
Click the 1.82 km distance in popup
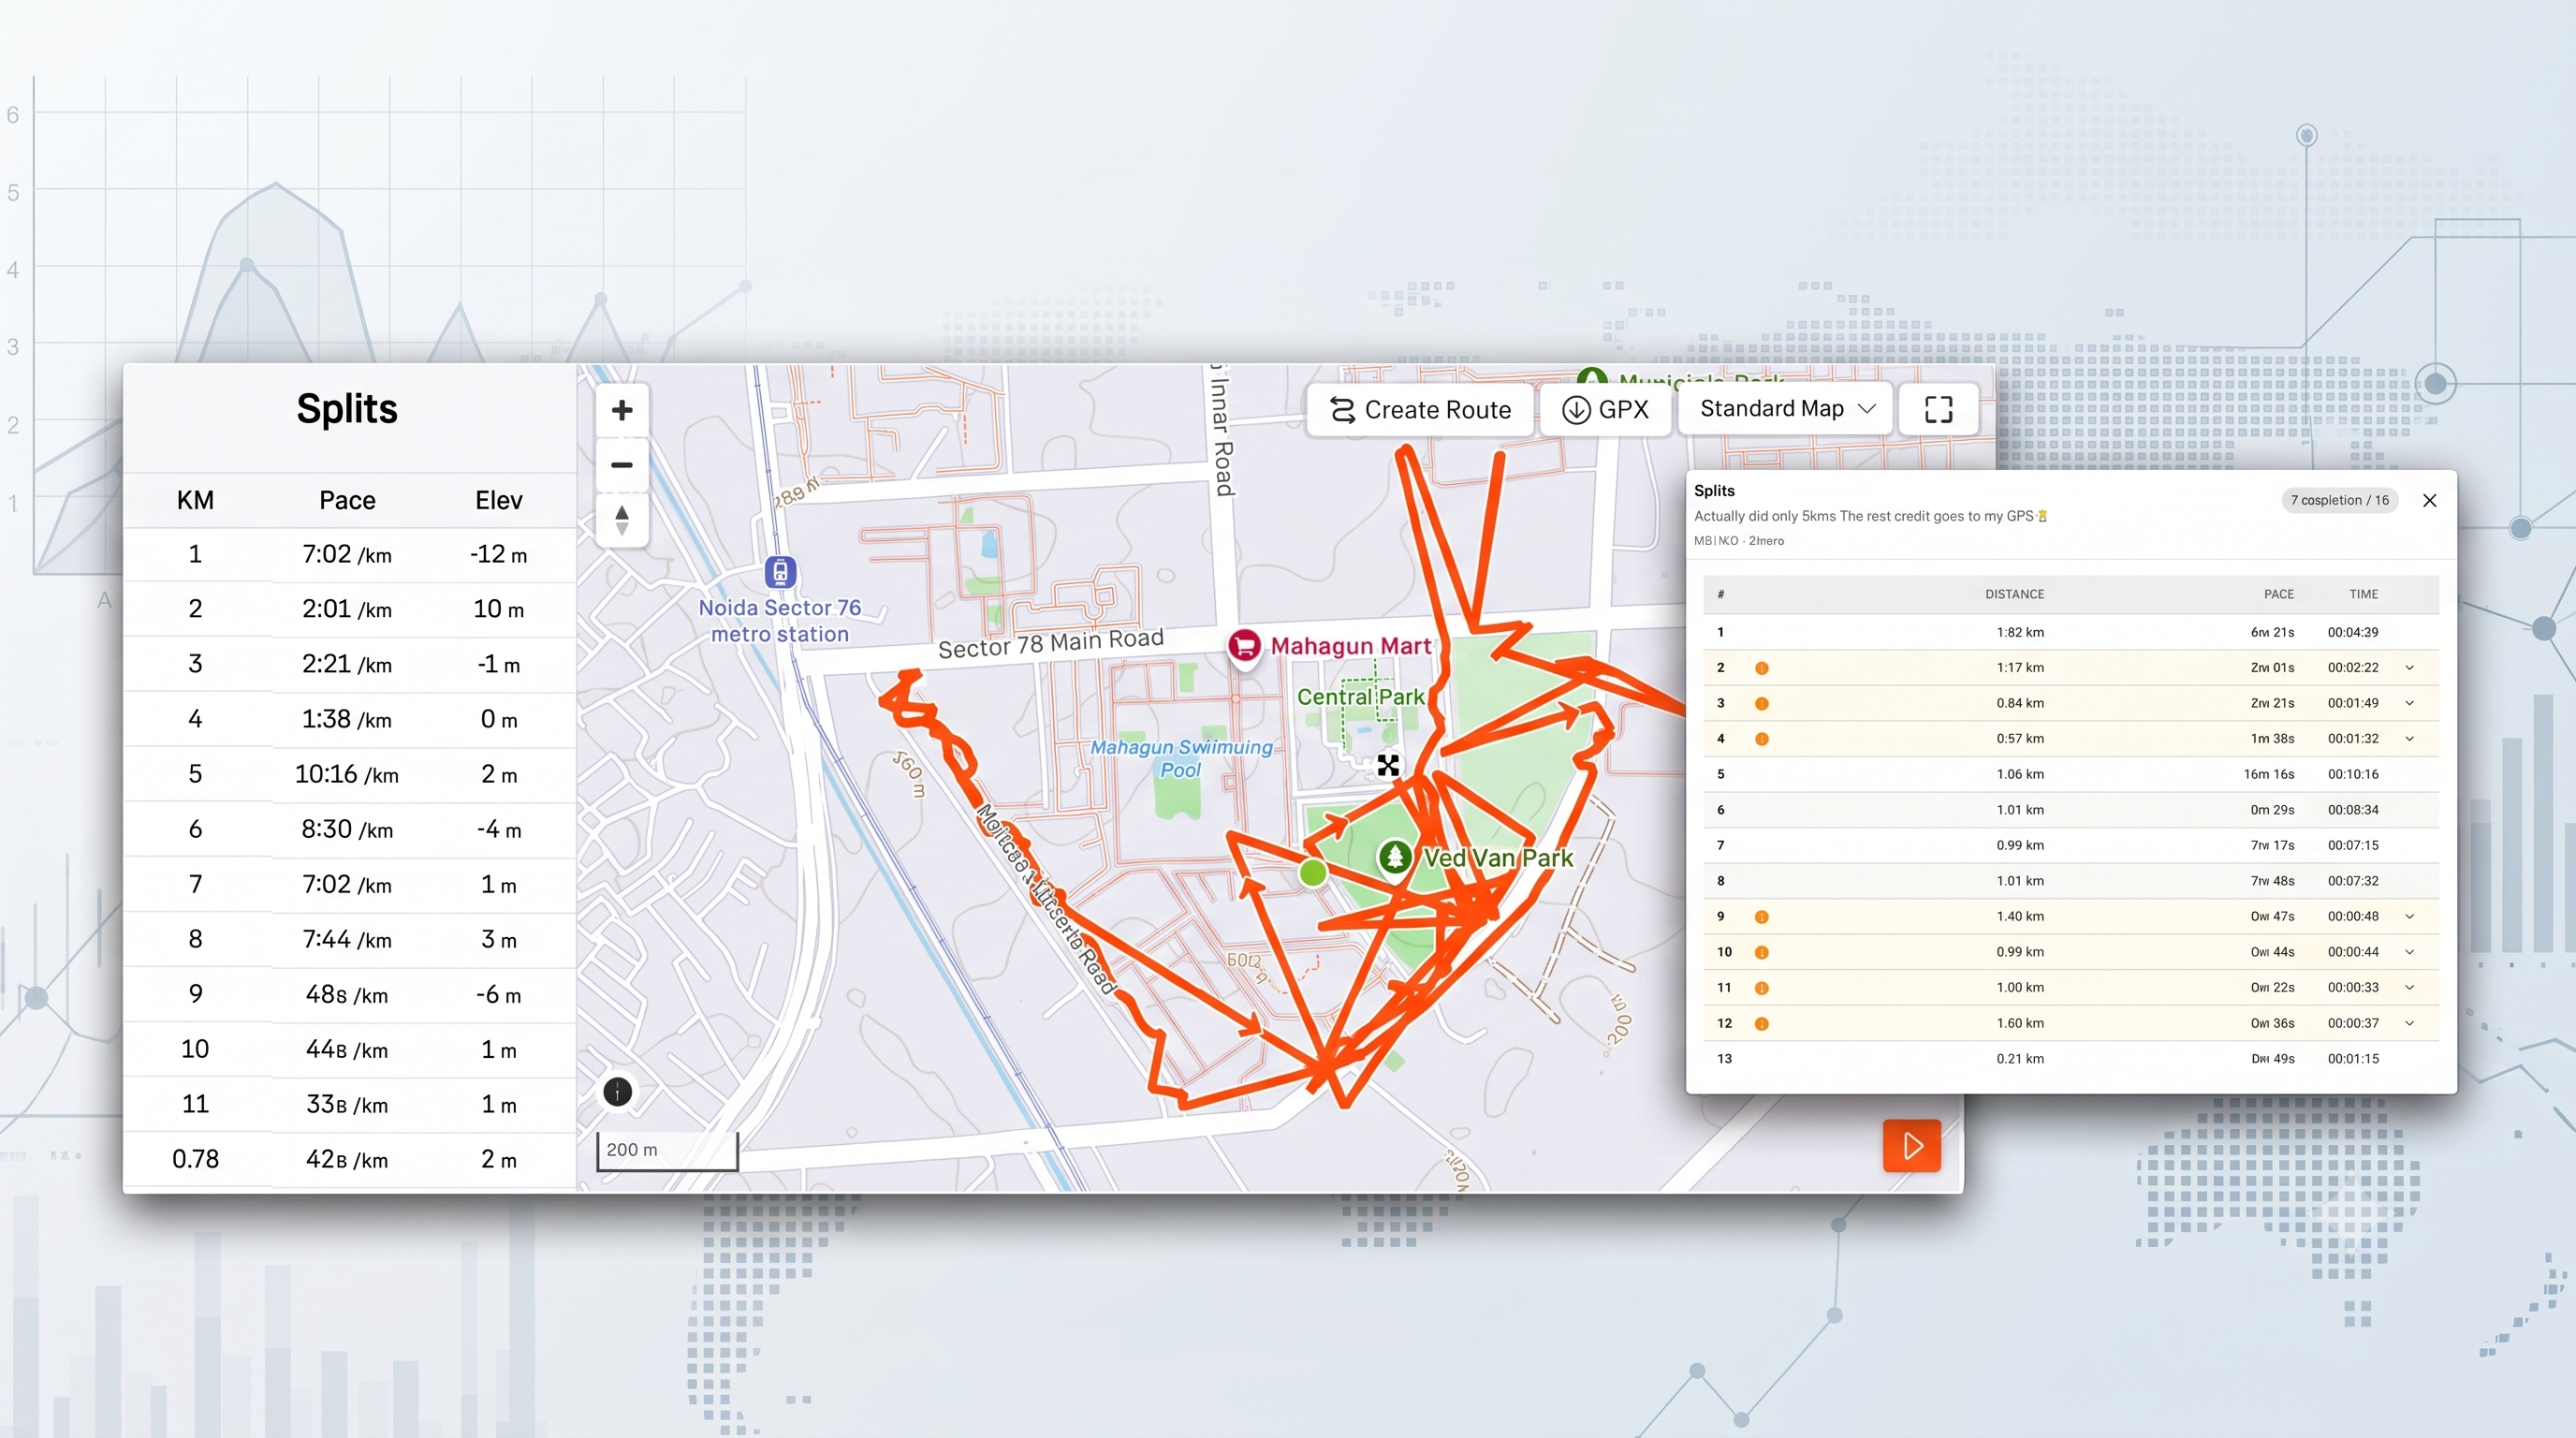pos(2020,632)
